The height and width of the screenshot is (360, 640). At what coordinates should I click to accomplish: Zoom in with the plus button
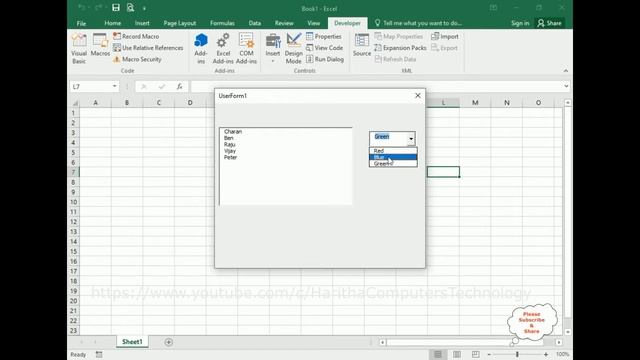(x=546, y=354)
